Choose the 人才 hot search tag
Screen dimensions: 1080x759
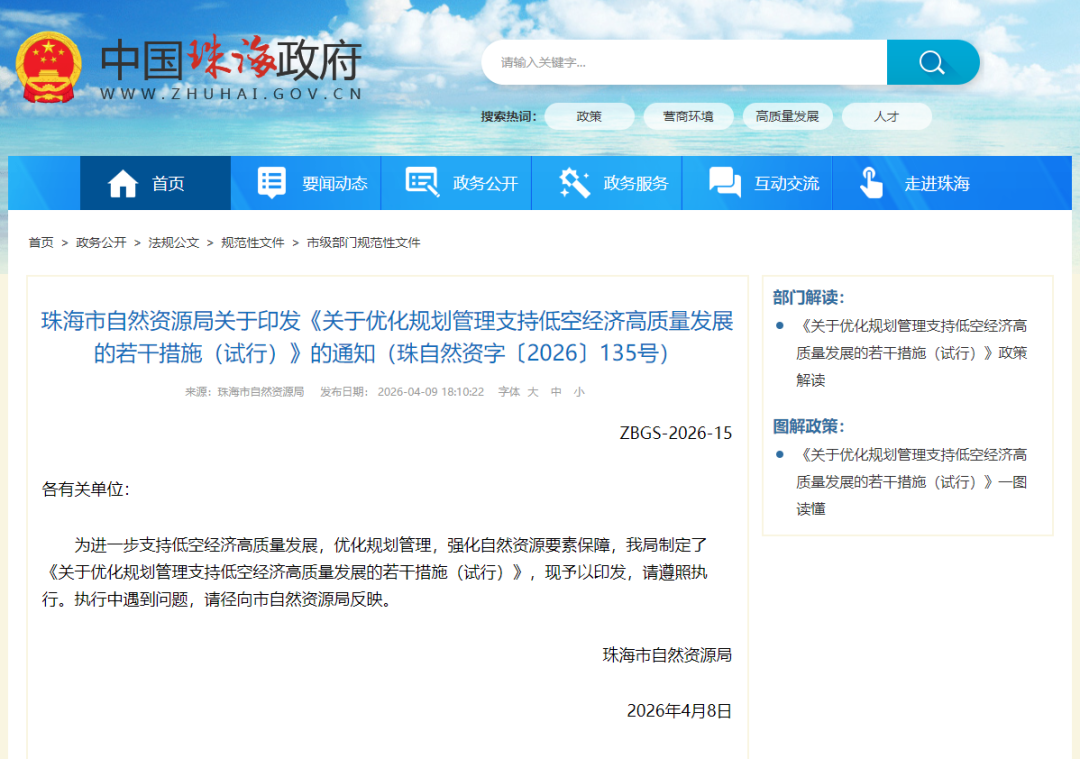(x=886, y=116)
